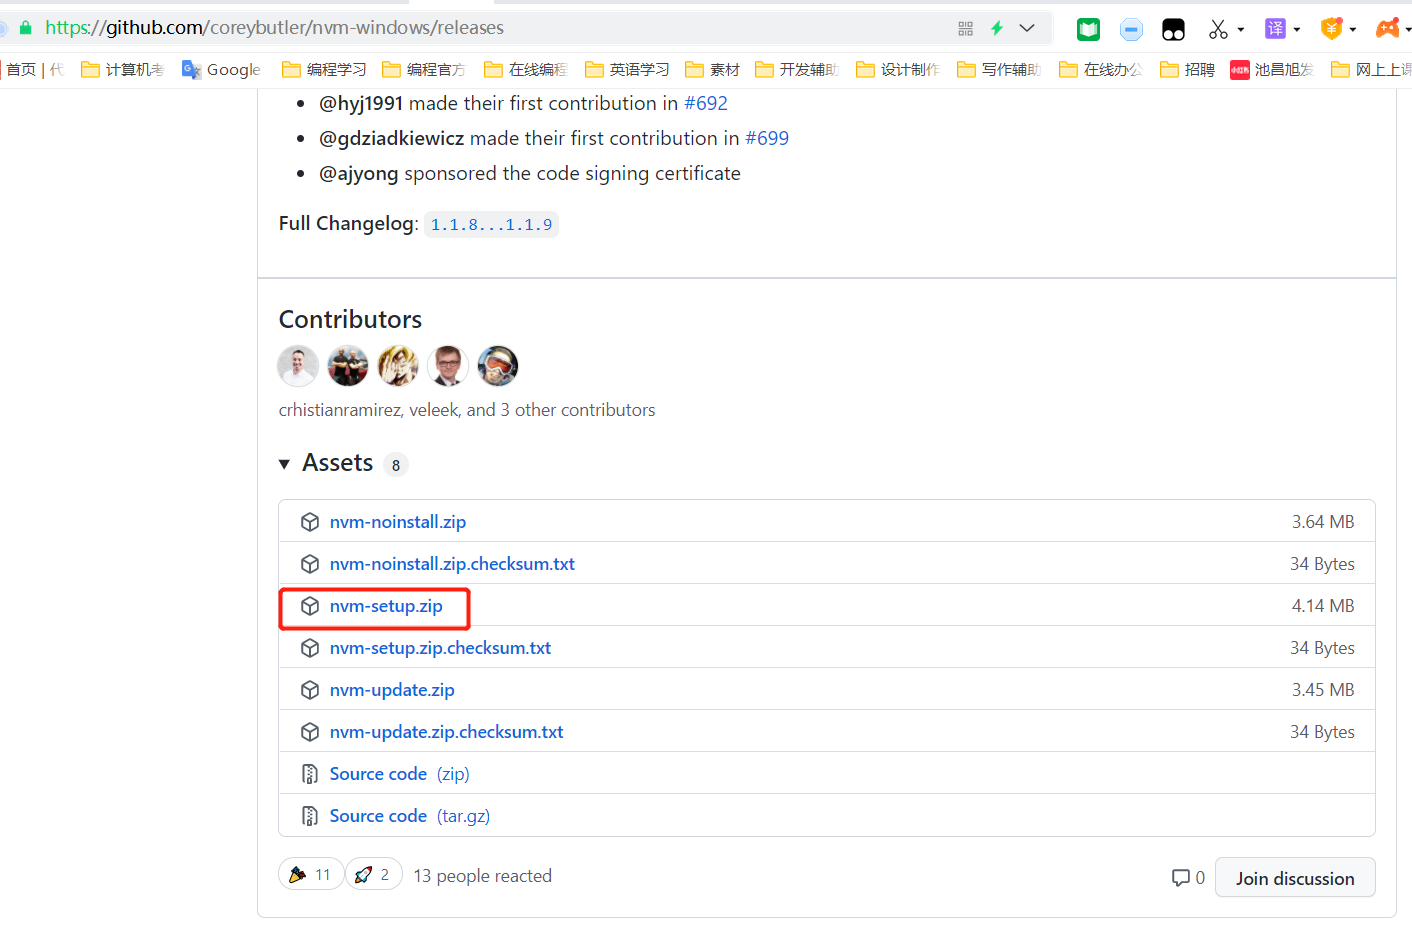Toggle the party popper reaction with 11 votes
1412x928 pixels.
(311, 875)
